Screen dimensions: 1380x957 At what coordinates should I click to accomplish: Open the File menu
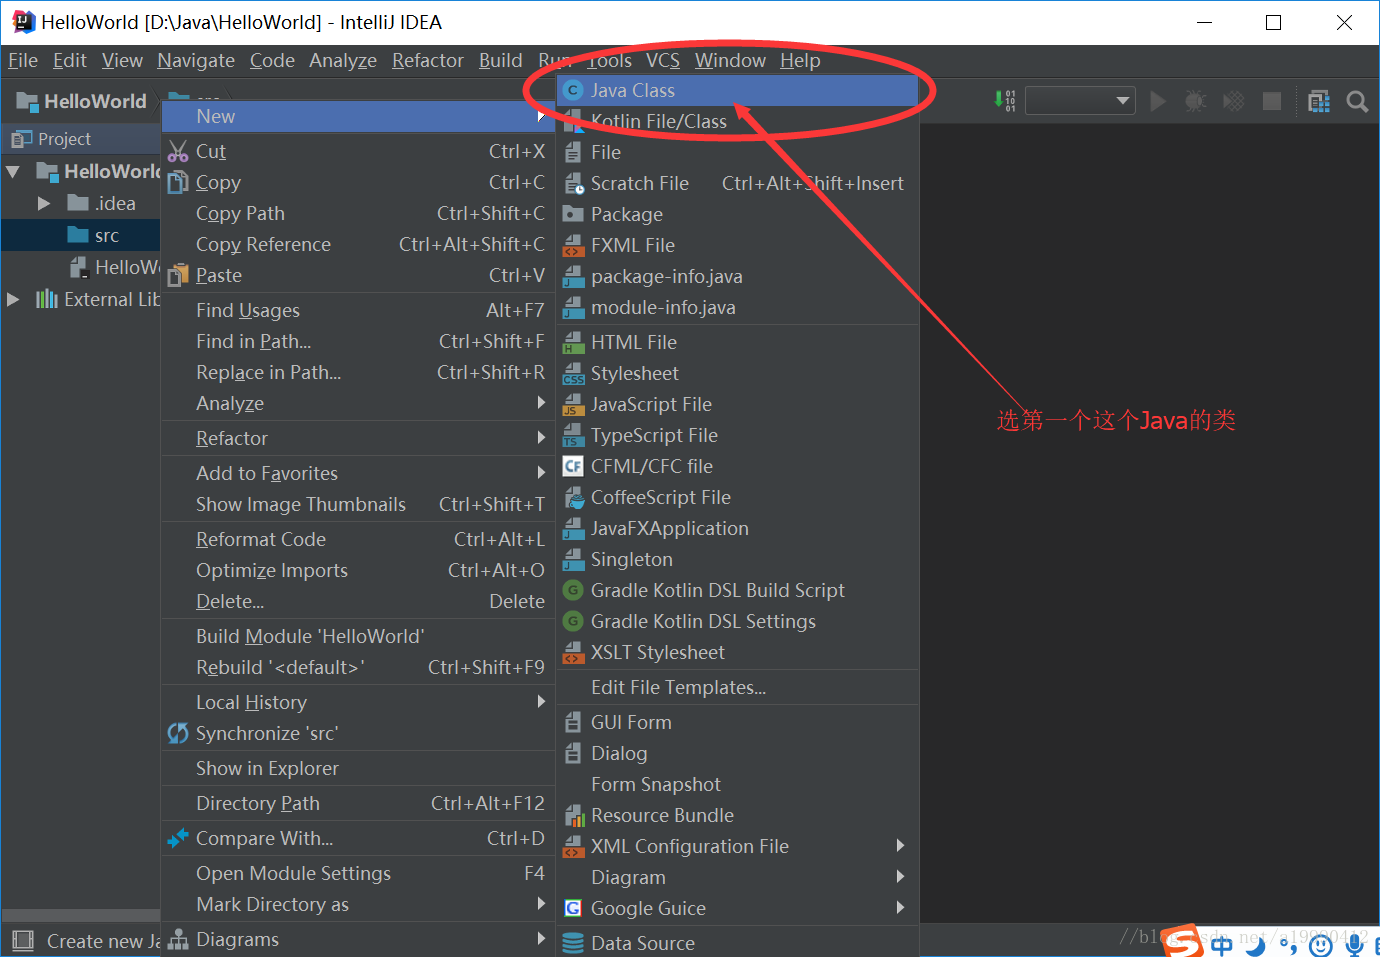point(23,61)
